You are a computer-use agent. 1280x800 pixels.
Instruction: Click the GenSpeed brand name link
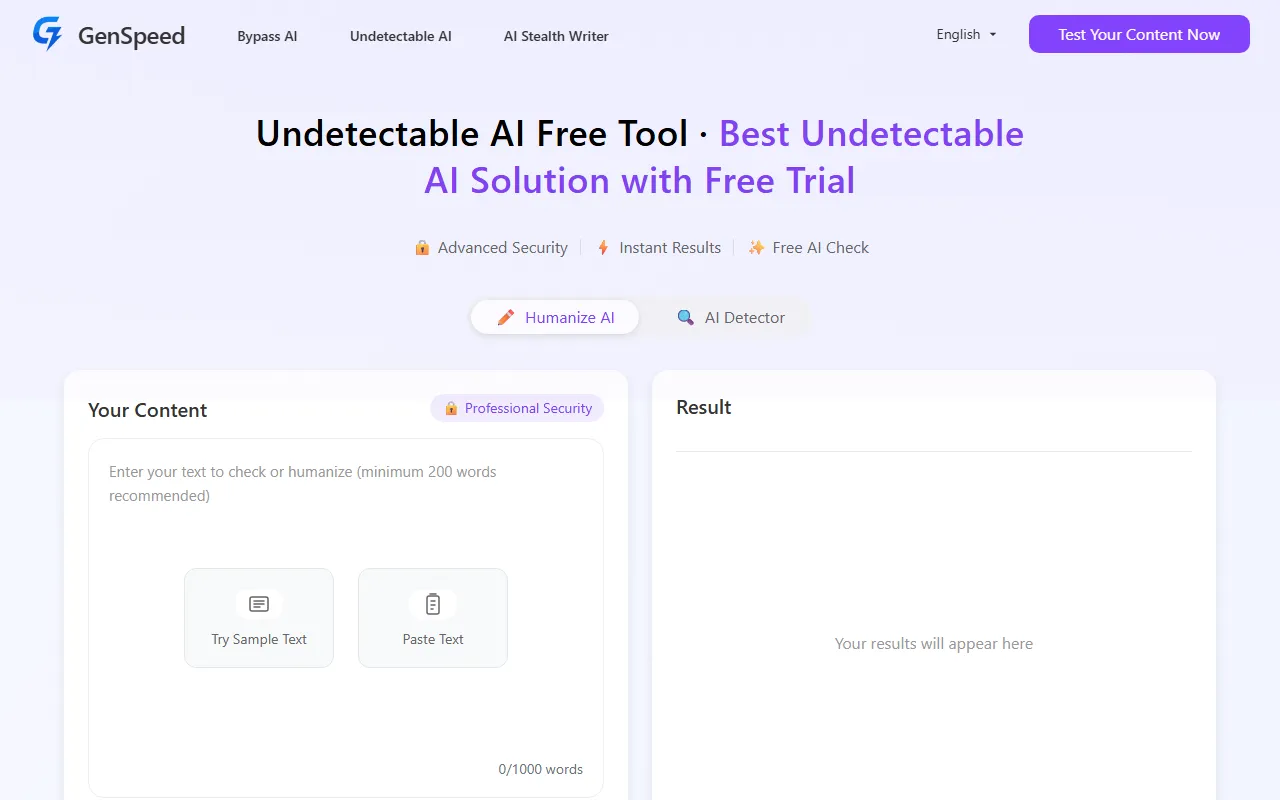tap(131, 36)
